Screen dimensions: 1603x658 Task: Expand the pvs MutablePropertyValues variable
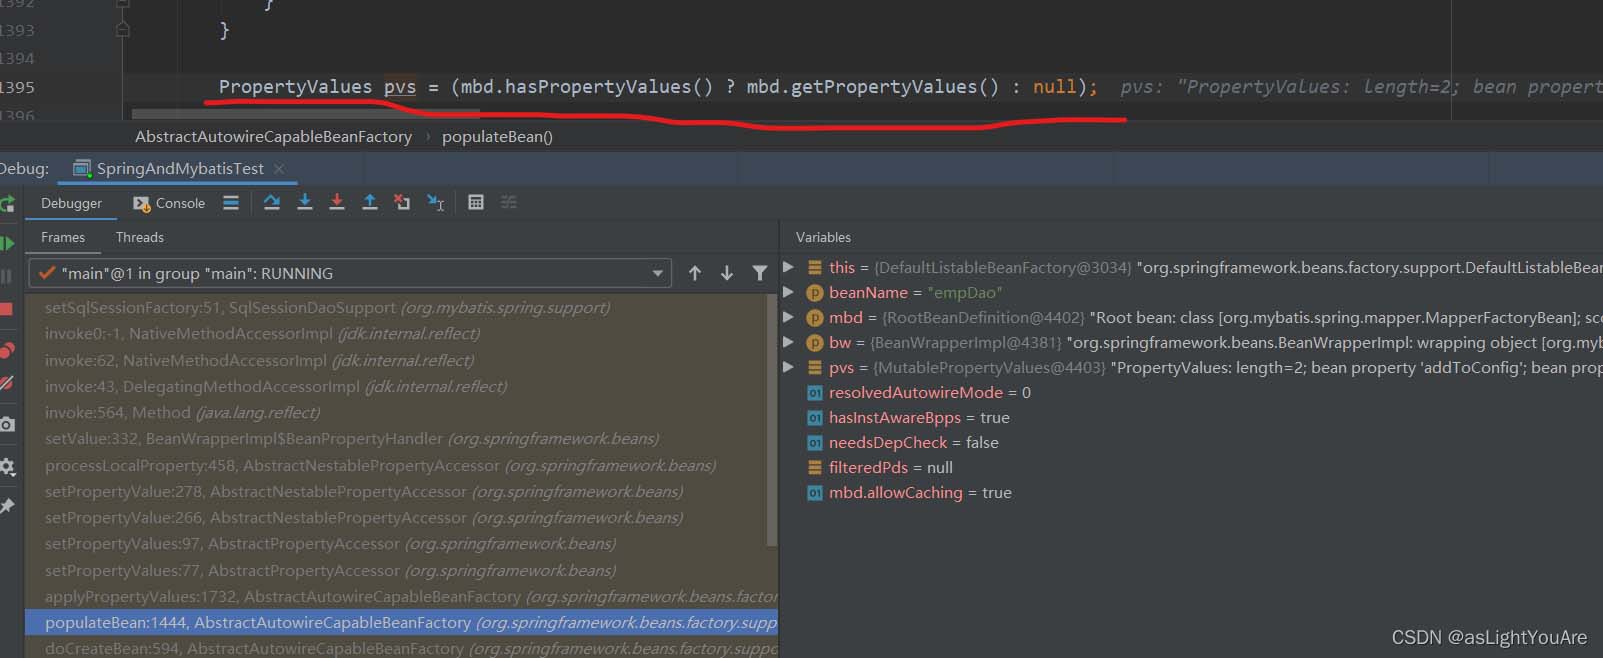tap(789, 367)
